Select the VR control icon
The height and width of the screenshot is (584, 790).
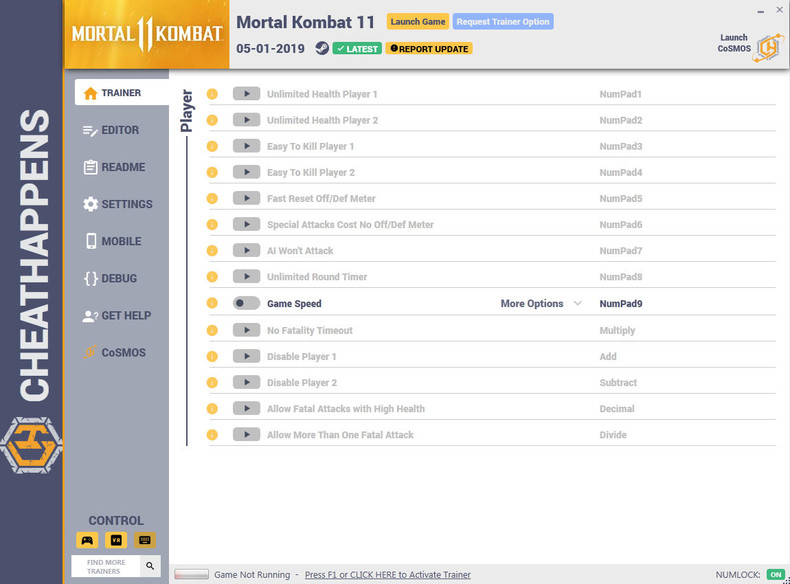tap(116, 540)
